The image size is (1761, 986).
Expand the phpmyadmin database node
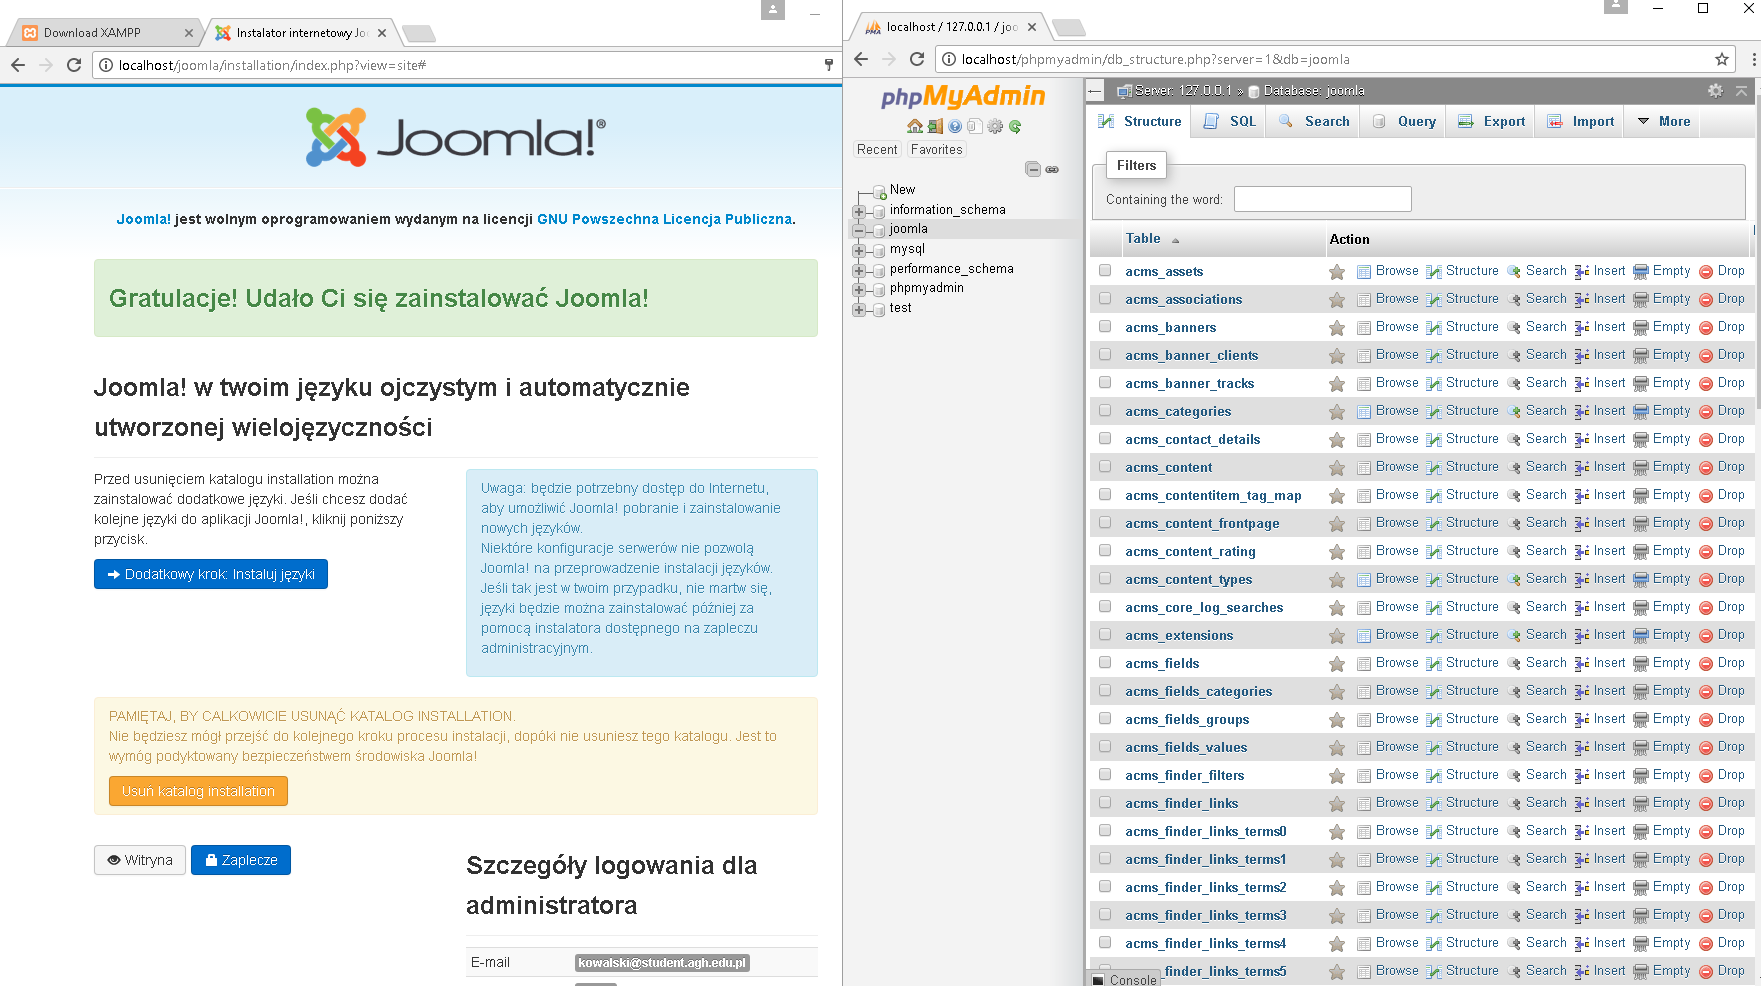859,289
